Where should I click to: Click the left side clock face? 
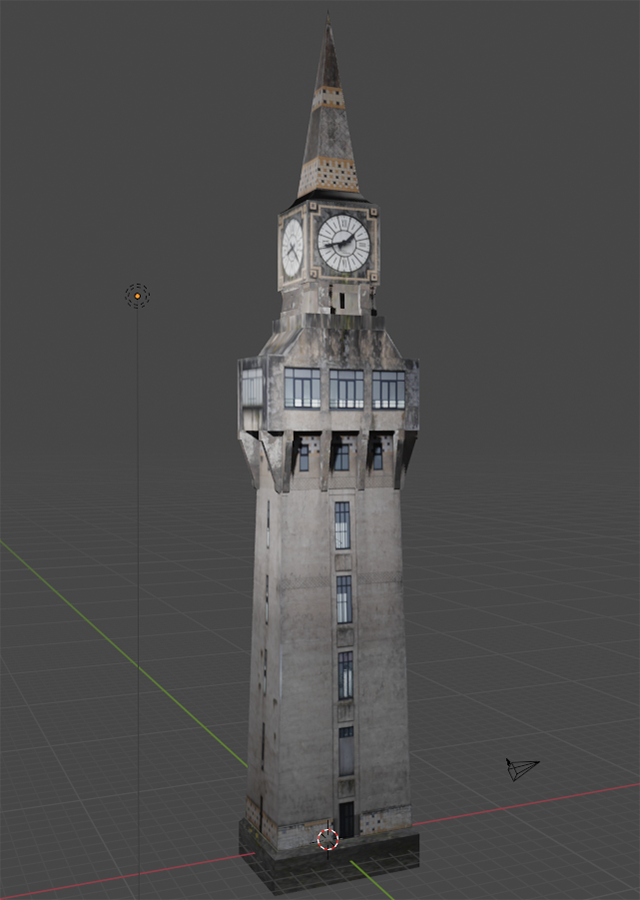click(x=292, y=248)
